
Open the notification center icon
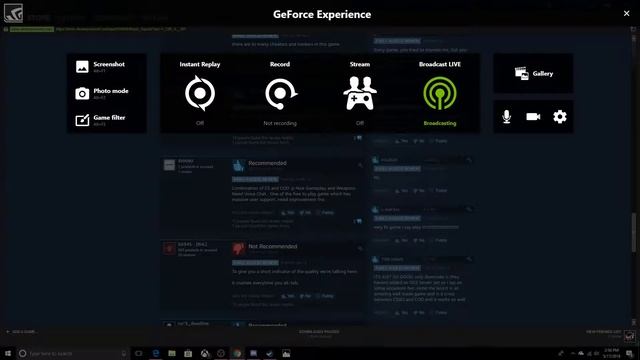coord(630,353)
